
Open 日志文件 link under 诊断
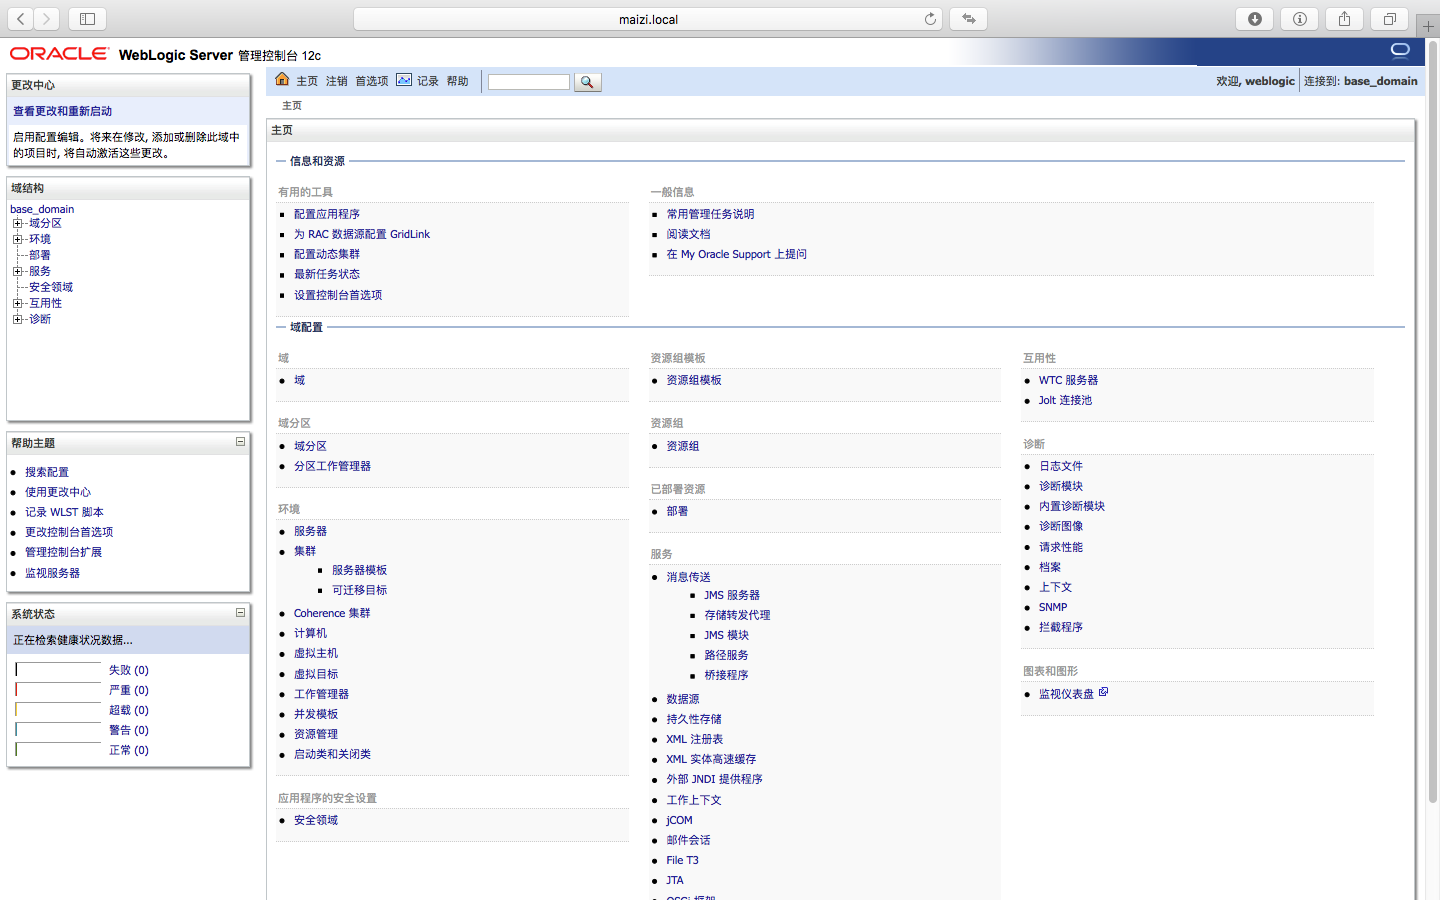pos(1061,466)
